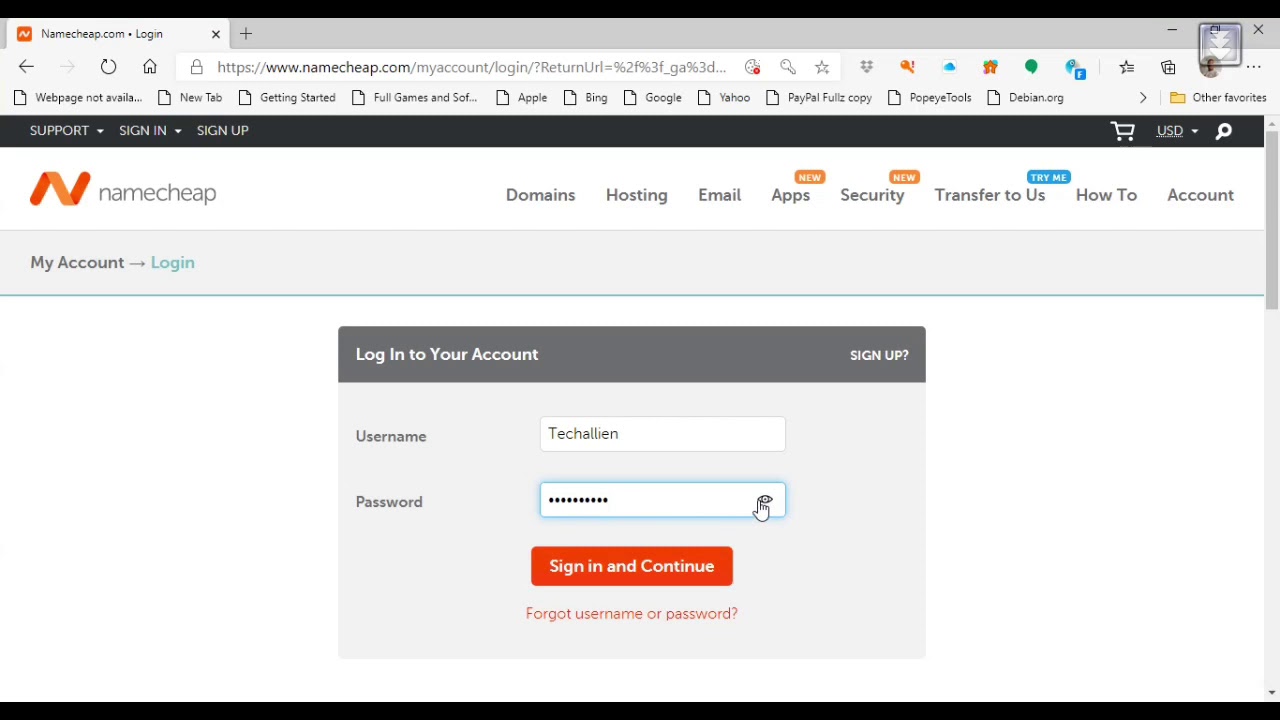Click SIGN UP in the top bar
Image resolution: width=1280 pixels, height=720 pixels.
click(222, 131)
